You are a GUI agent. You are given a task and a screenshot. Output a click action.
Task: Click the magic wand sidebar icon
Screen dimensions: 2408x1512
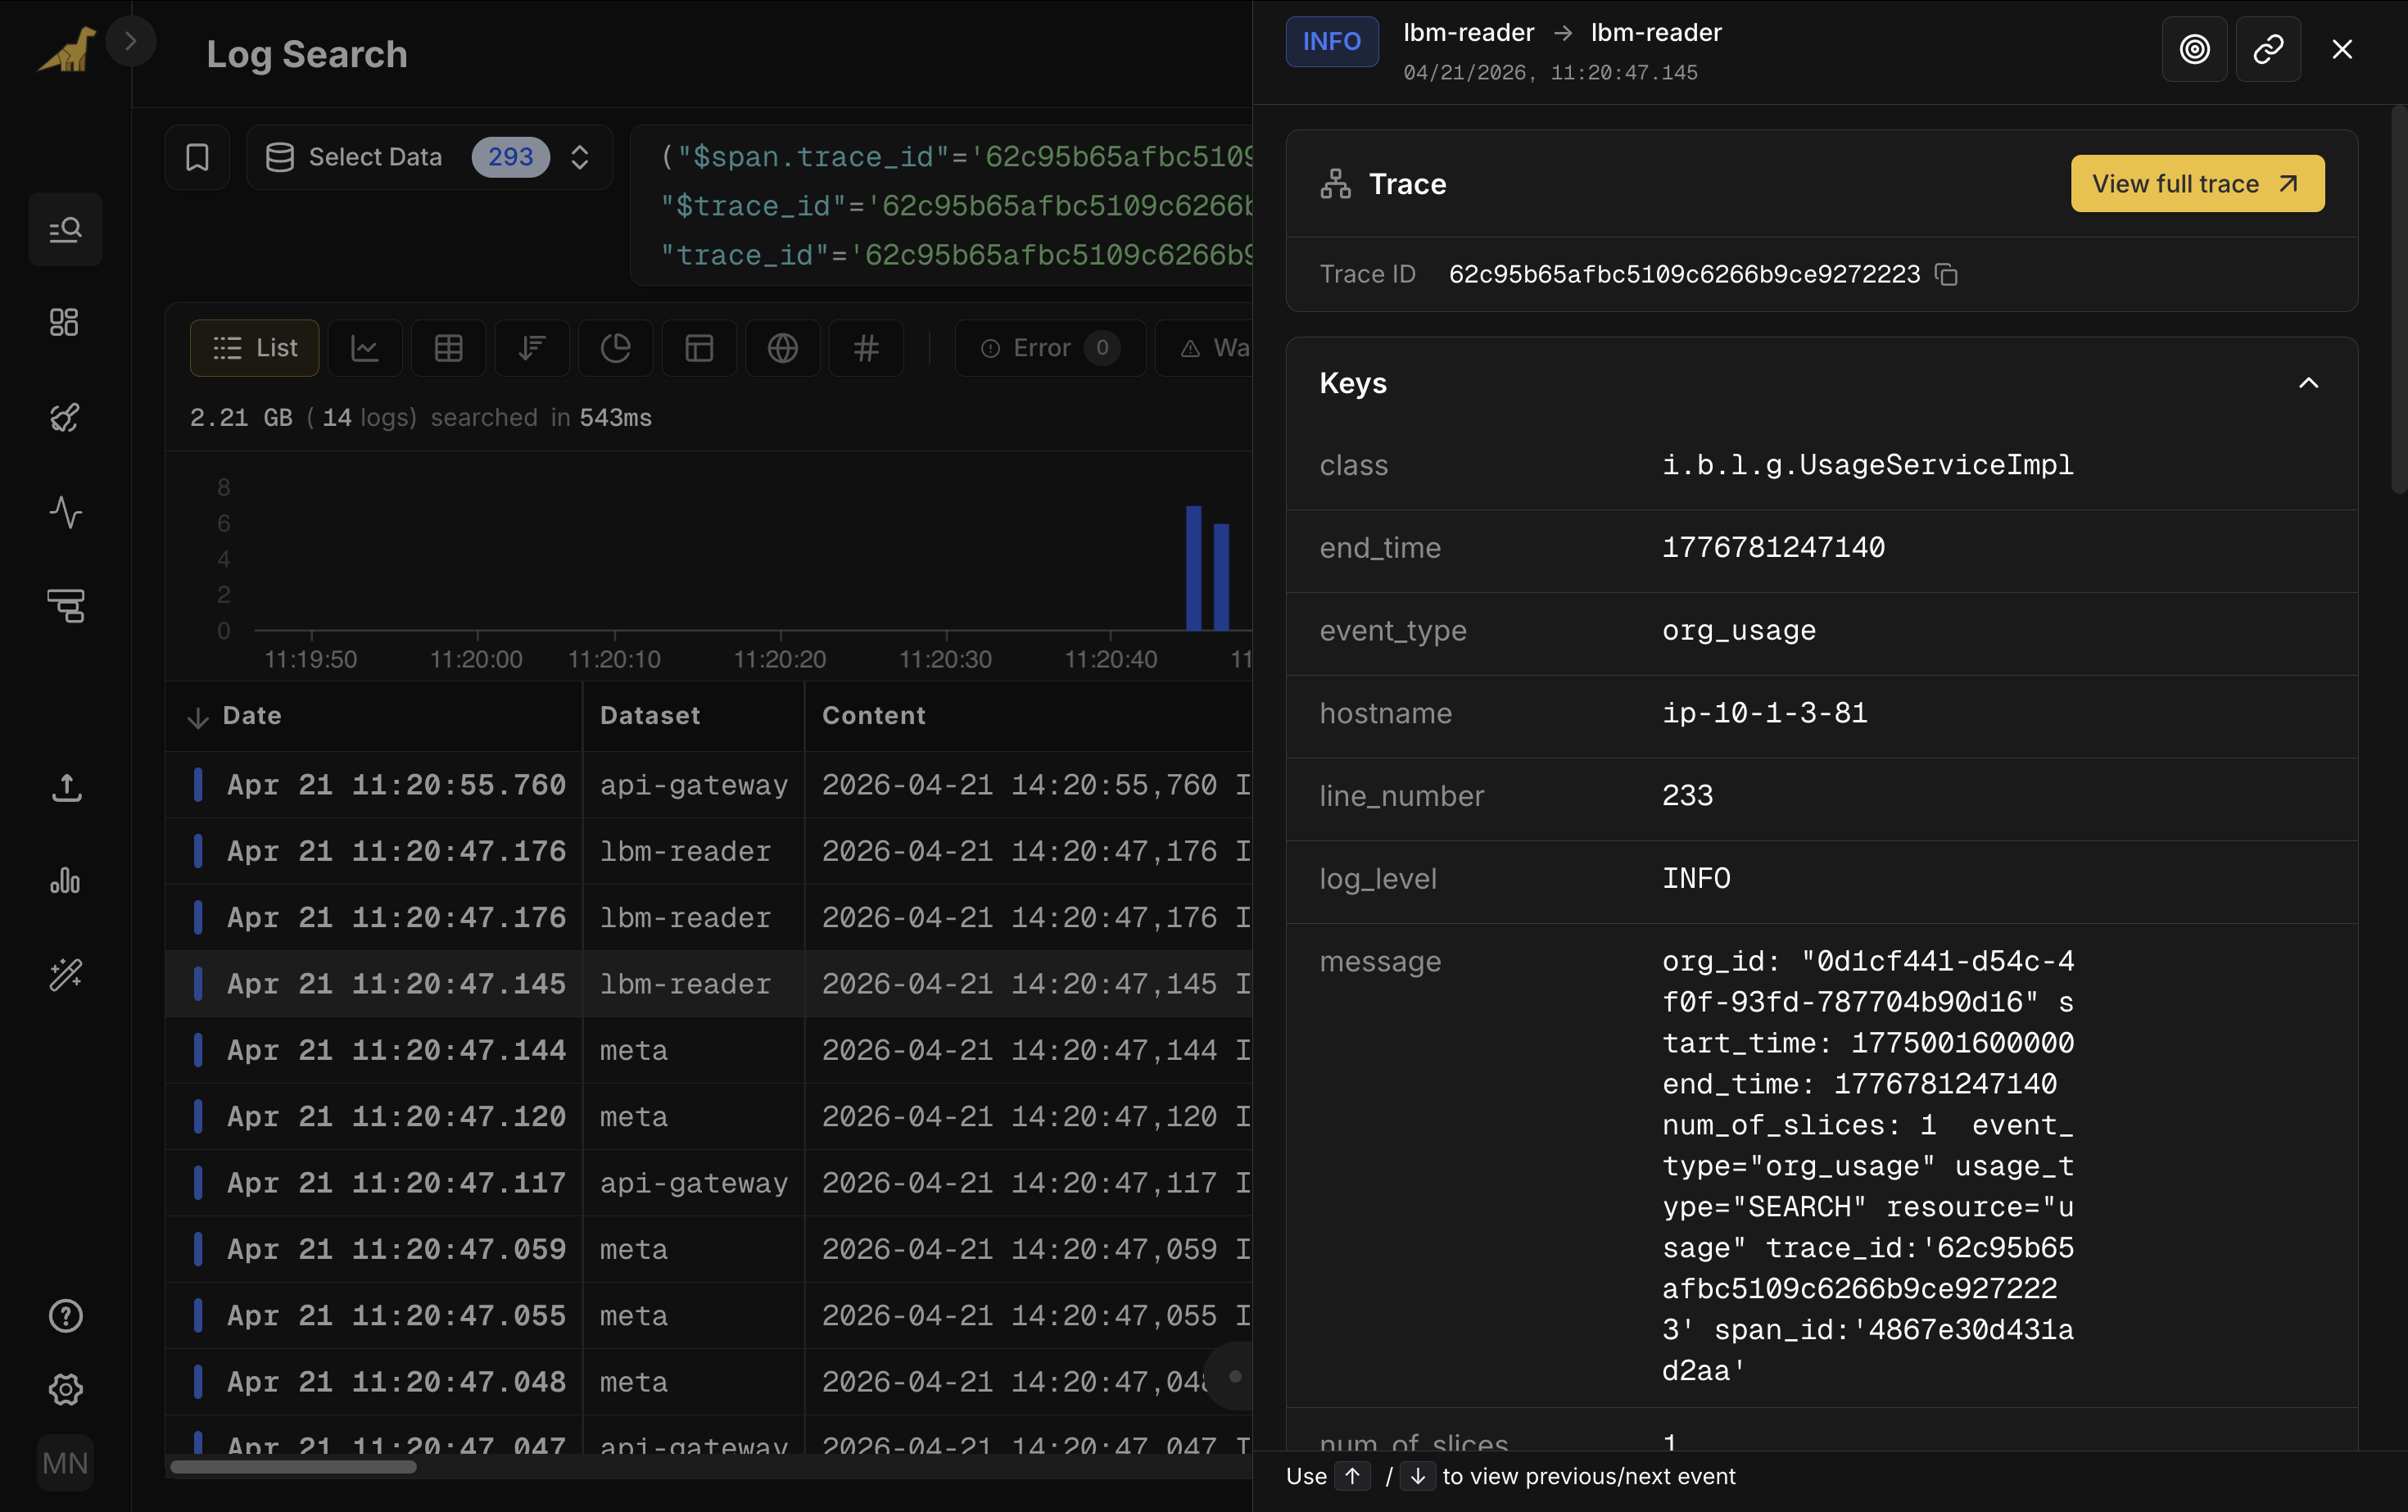[65, 974]
